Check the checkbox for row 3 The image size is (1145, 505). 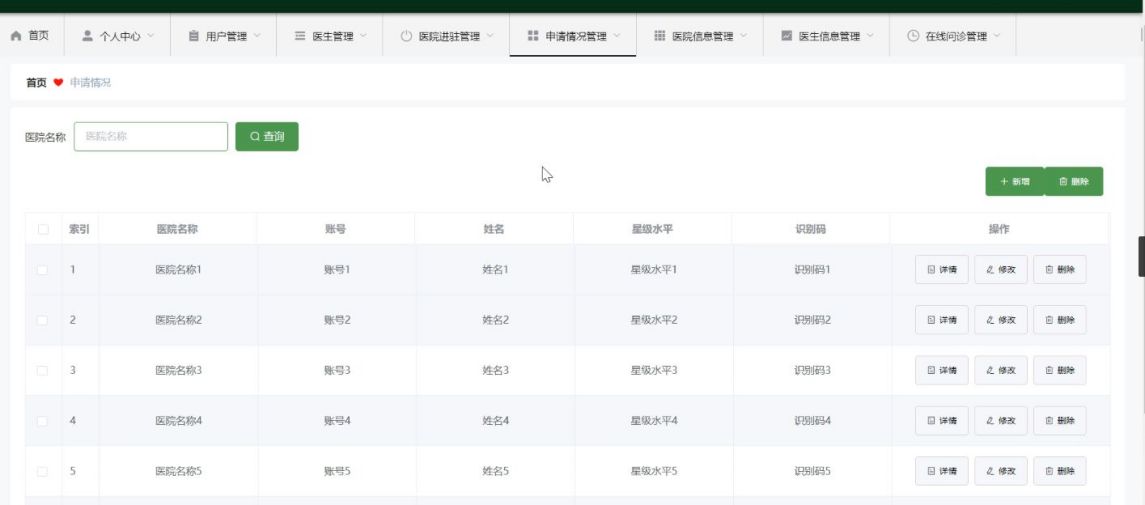tap(43, 370)
